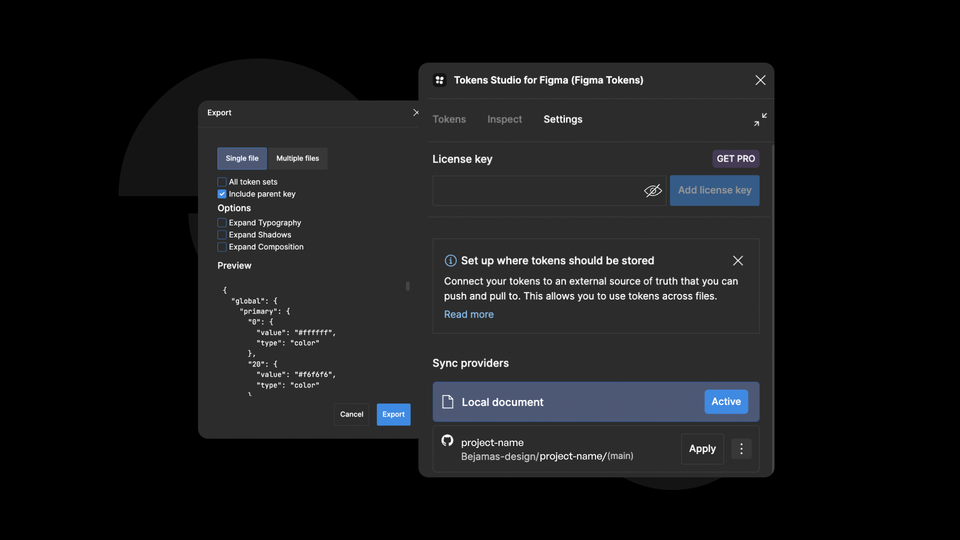
Task: Toggle license key visibility eye icon
Action: 653,190
